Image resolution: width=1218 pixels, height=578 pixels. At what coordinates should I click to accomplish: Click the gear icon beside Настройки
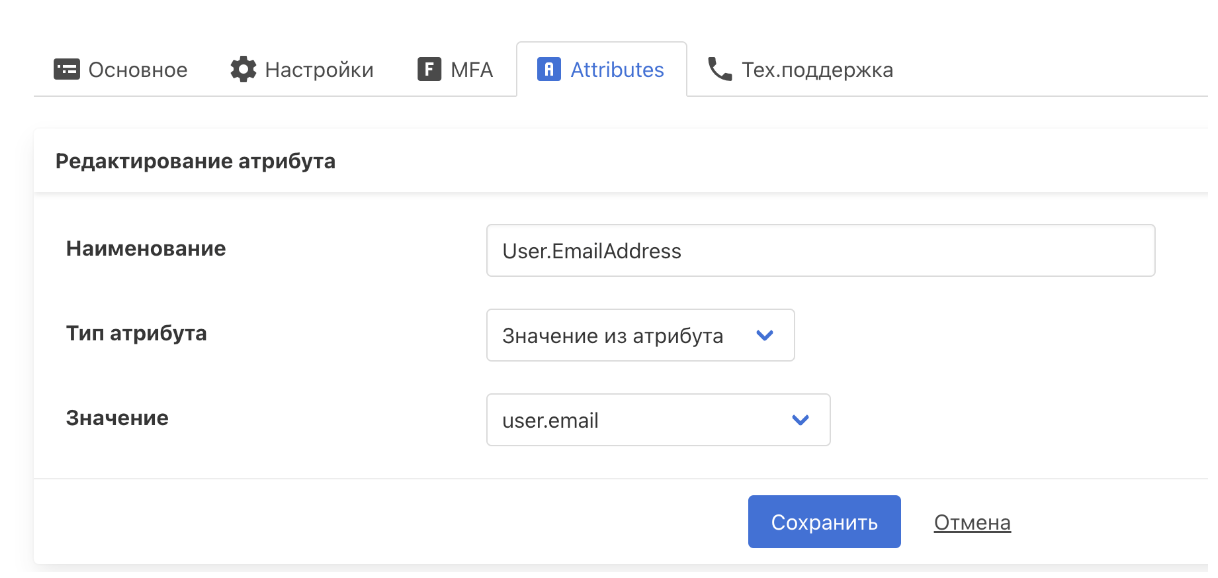(243, 70)
